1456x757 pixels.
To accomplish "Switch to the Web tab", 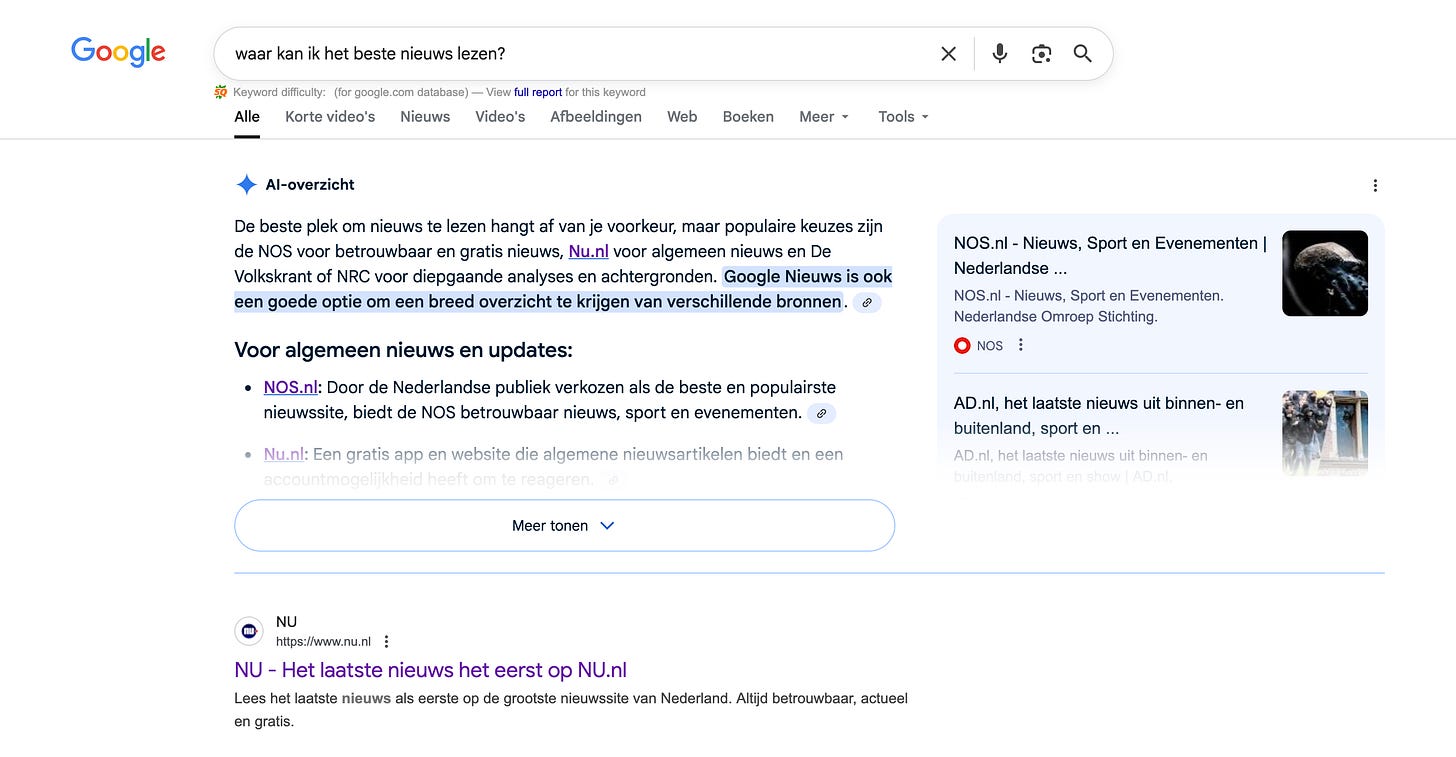I will click(682, 116).
